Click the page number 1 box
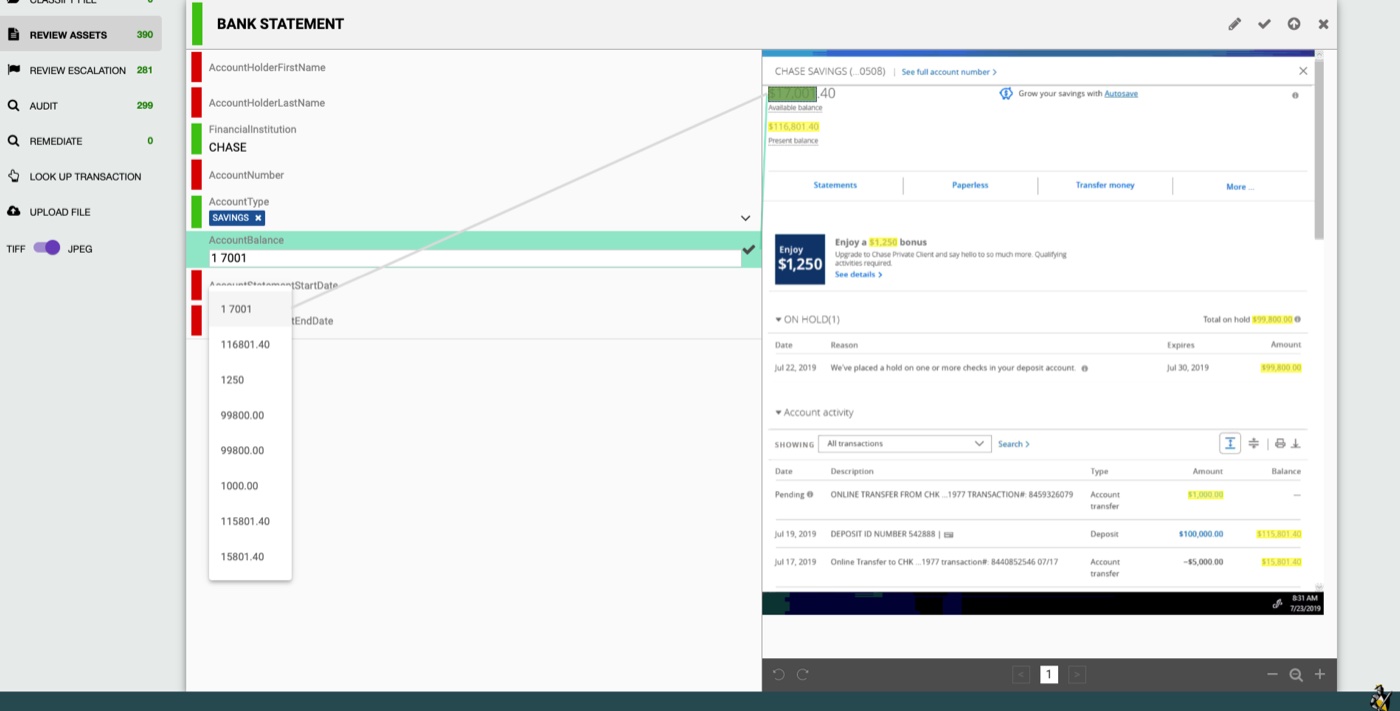The height and width of the screenshot is (711, 1400). coord(1049,675)
